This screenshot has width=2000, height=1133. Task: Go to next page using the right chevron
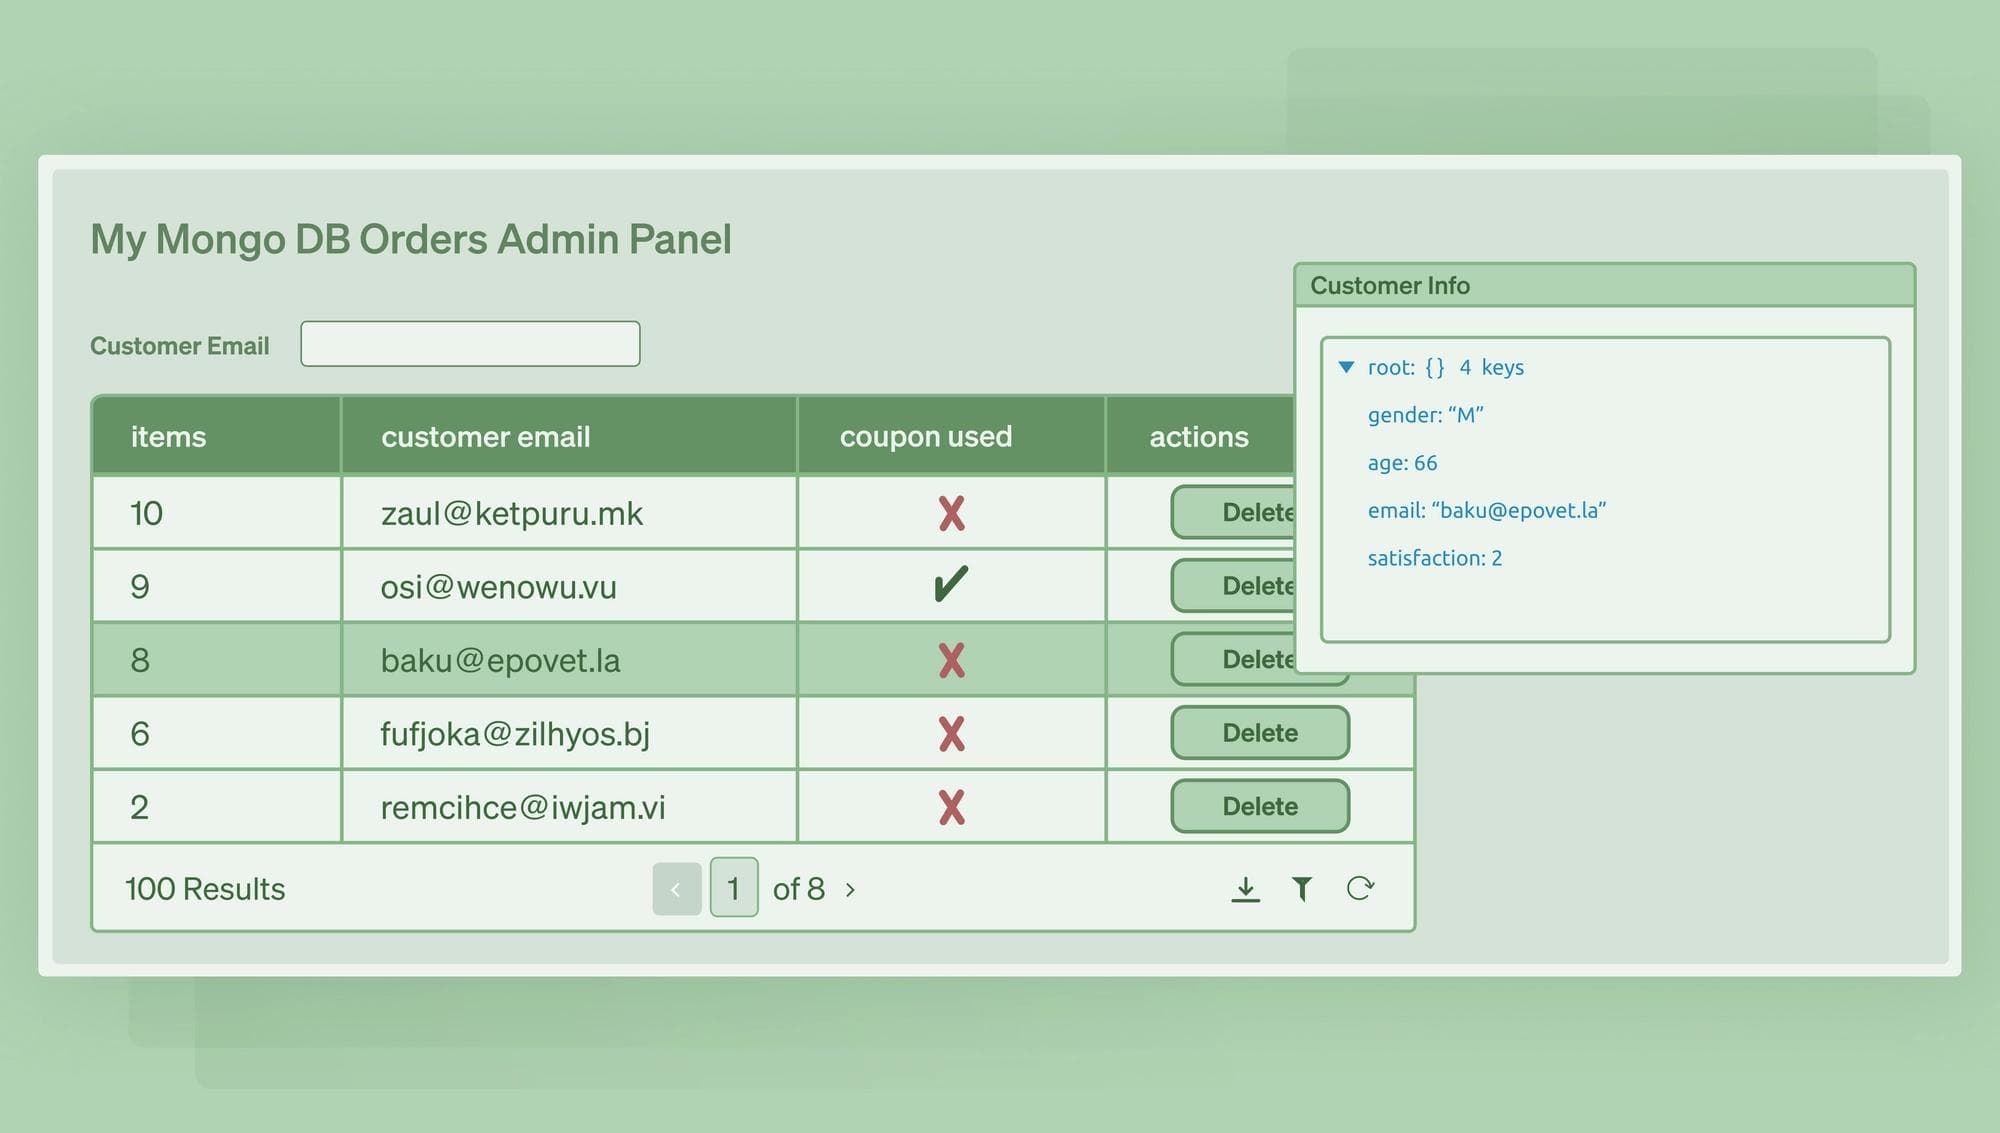851,889
